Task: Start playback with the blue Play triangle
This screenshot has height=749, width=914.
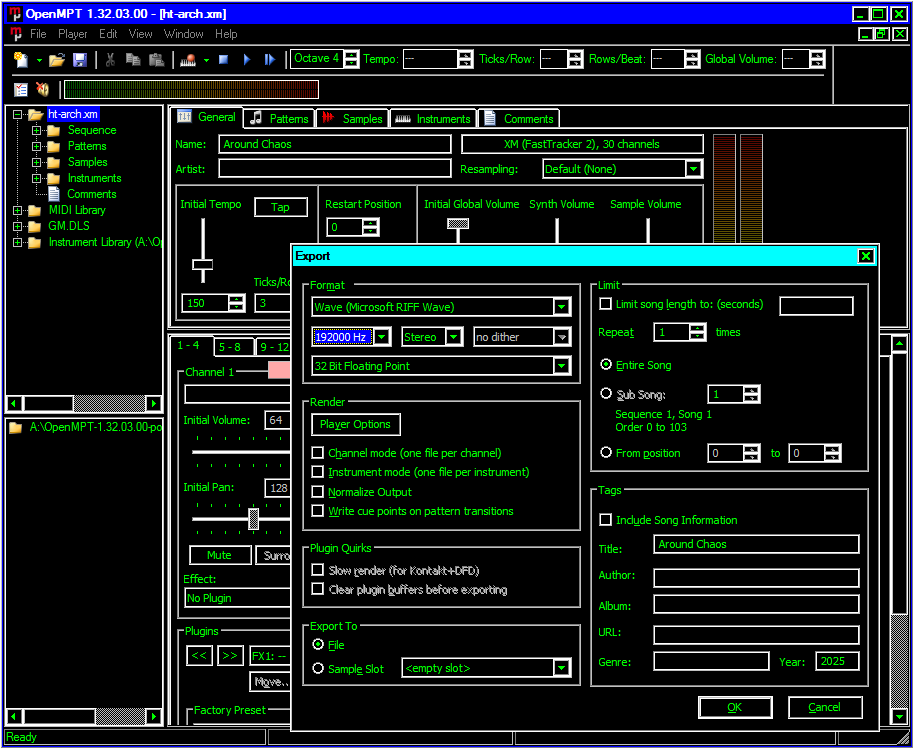Action: click(x=247, y=59)
